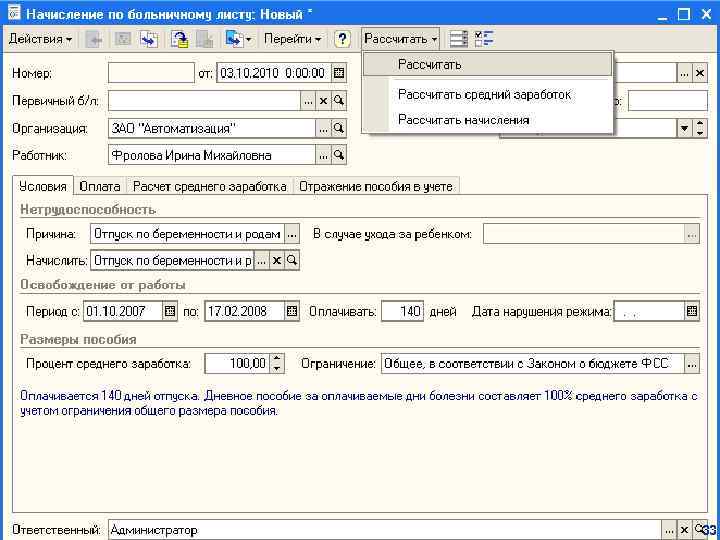Open help with the question mark icon

(x=342, y=39)
